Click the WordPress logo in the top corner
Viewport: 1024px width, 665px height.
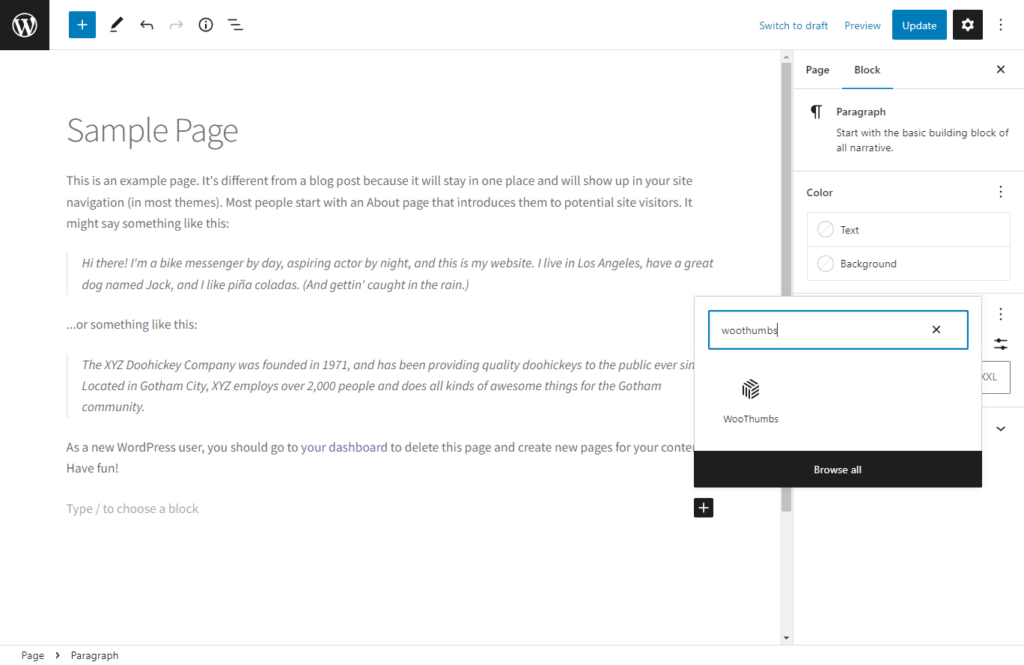click(x=24, y=24)
